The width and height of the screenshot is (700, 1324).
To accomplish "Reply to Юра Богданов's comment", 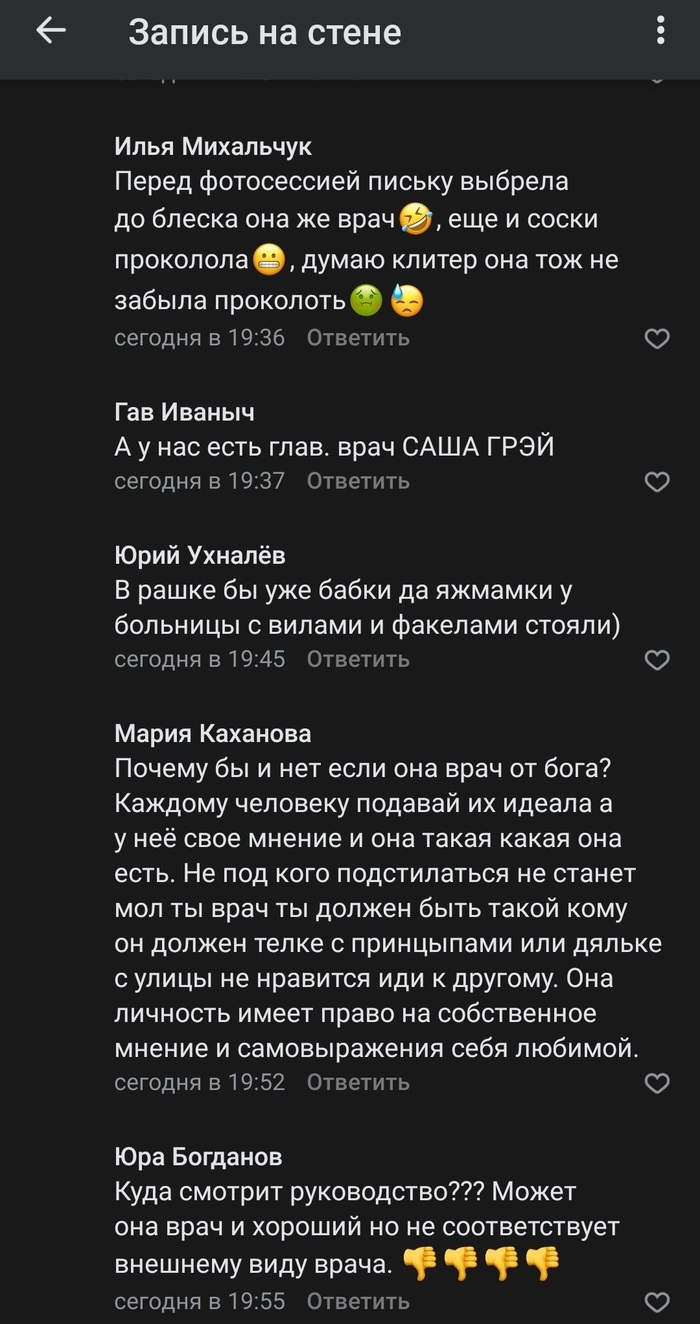I will pyautogui.click(x=358, y=1301).
